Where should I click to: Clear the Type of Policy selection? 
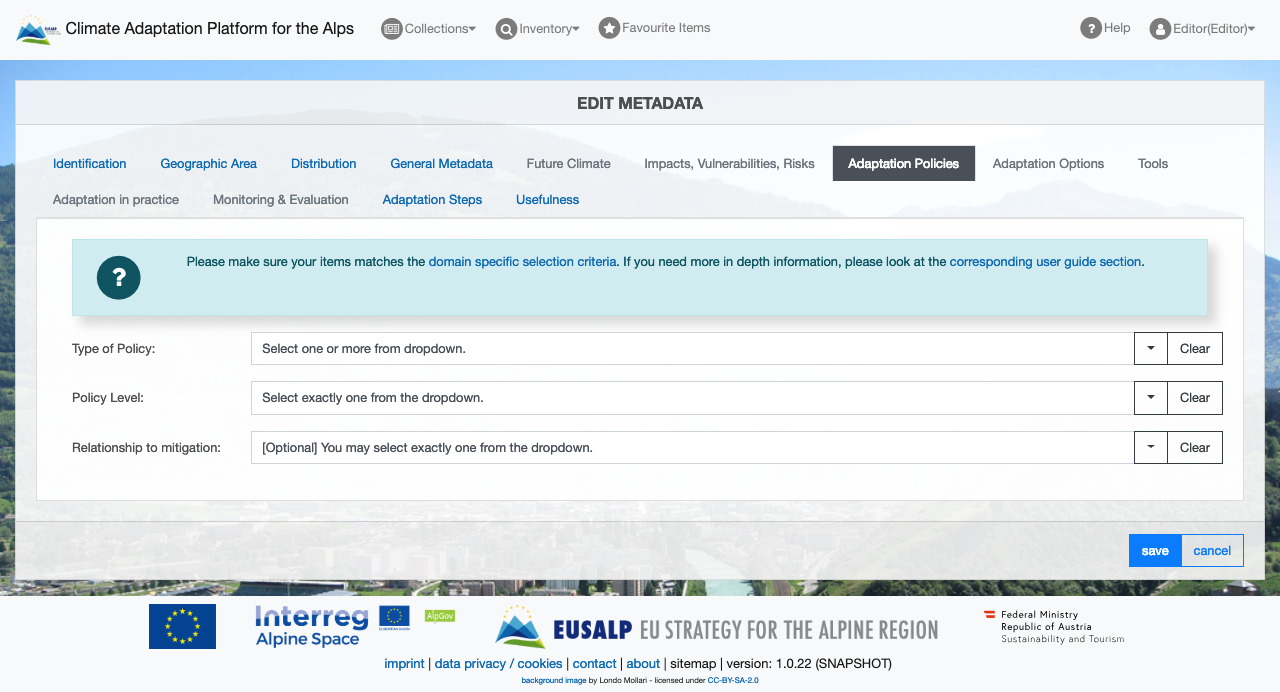[1194, 348]
